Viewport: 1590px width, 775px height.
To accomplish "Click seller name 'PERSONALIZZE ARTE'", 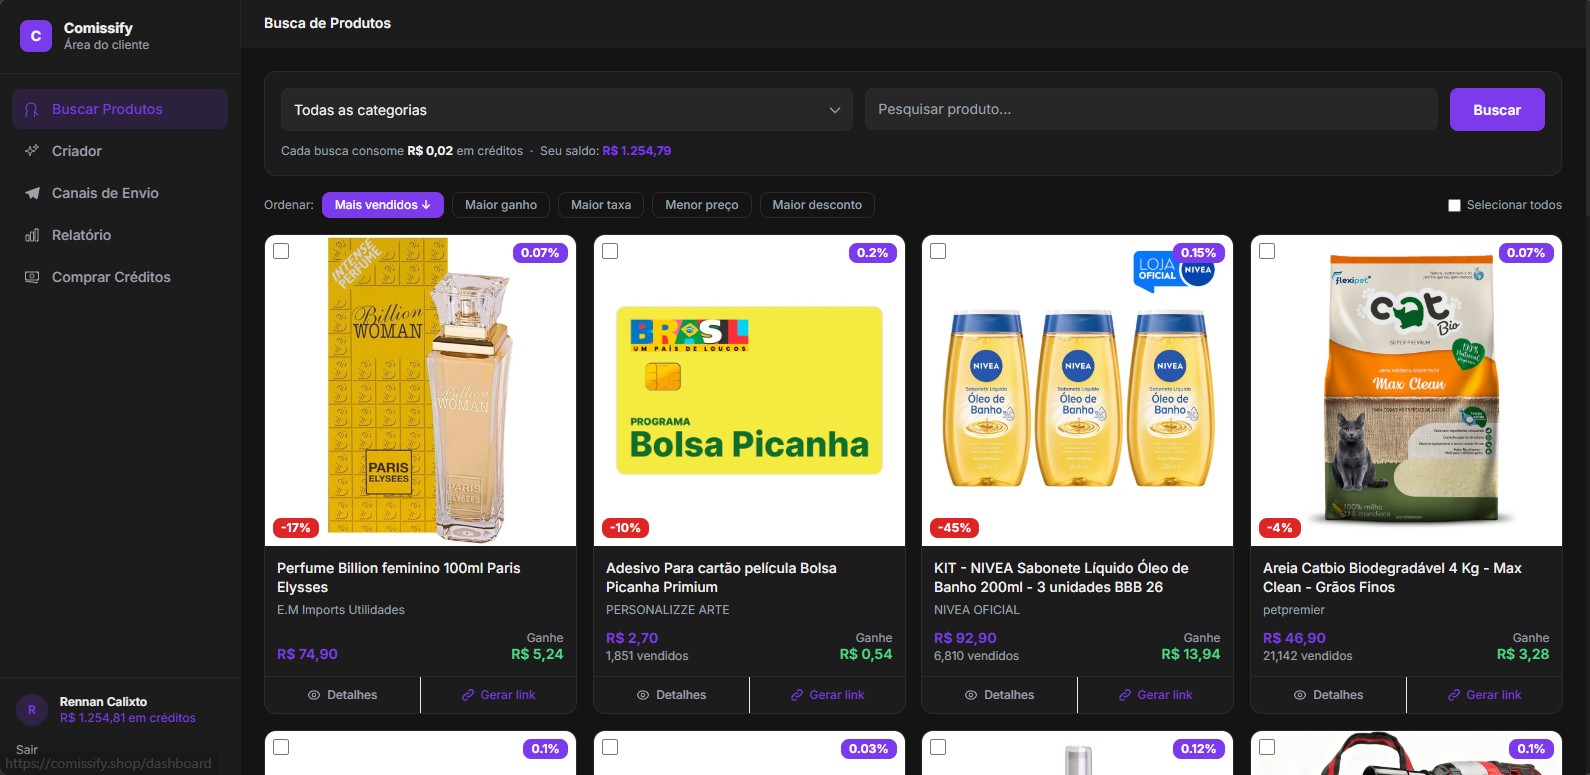I will [x=668, y=610].
